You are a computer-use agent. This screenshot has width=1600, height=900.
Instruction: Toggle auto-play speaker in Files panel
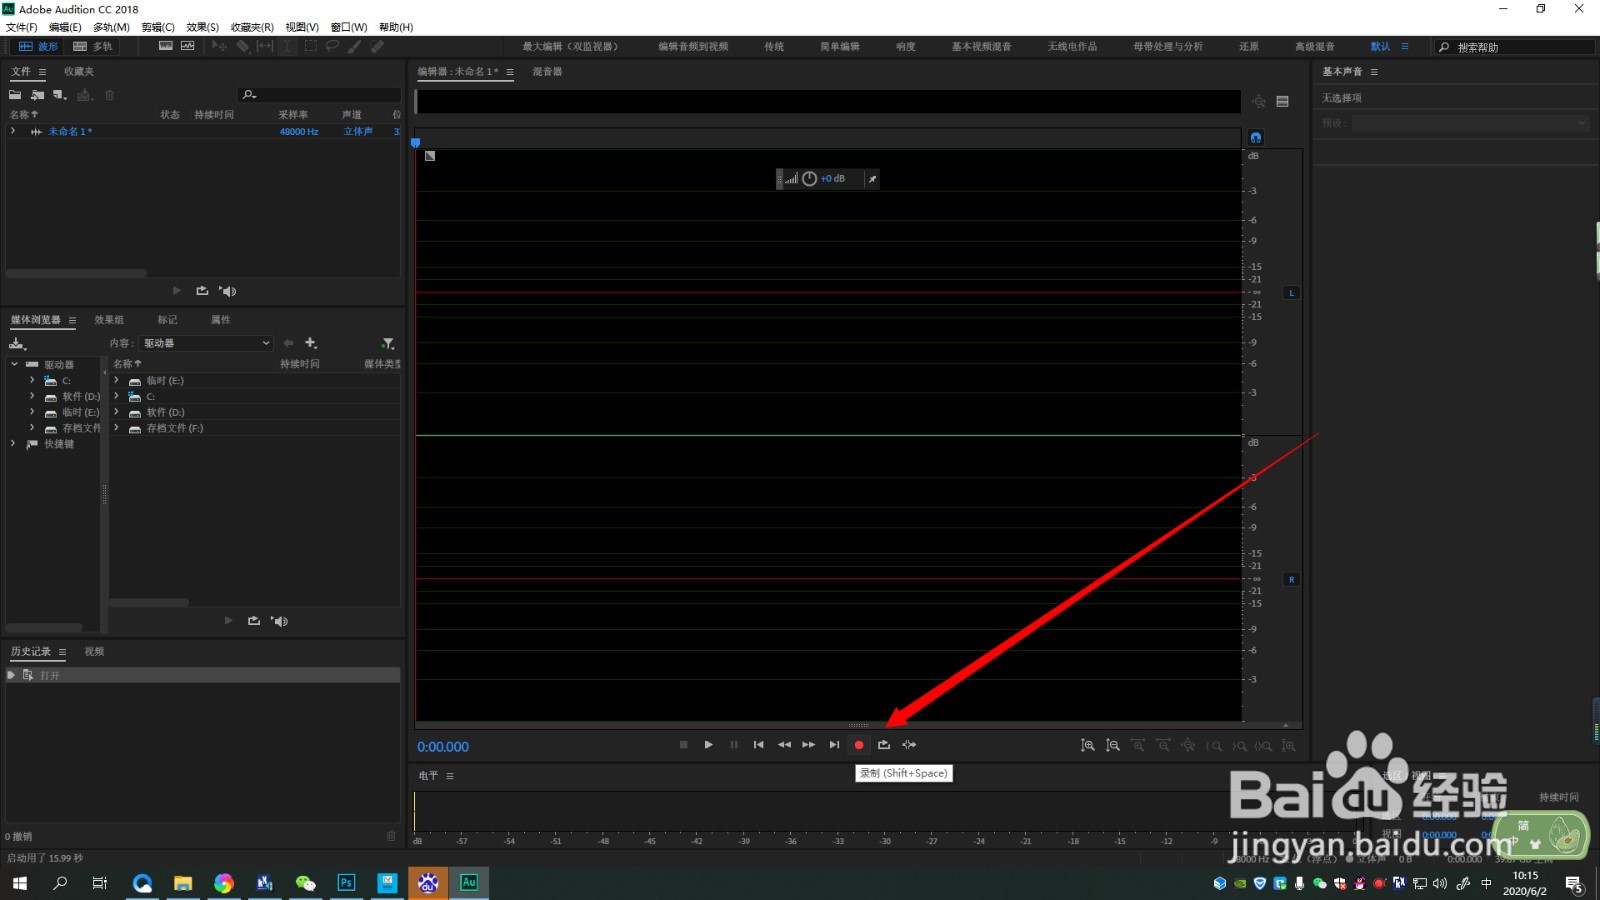(228, 291)
